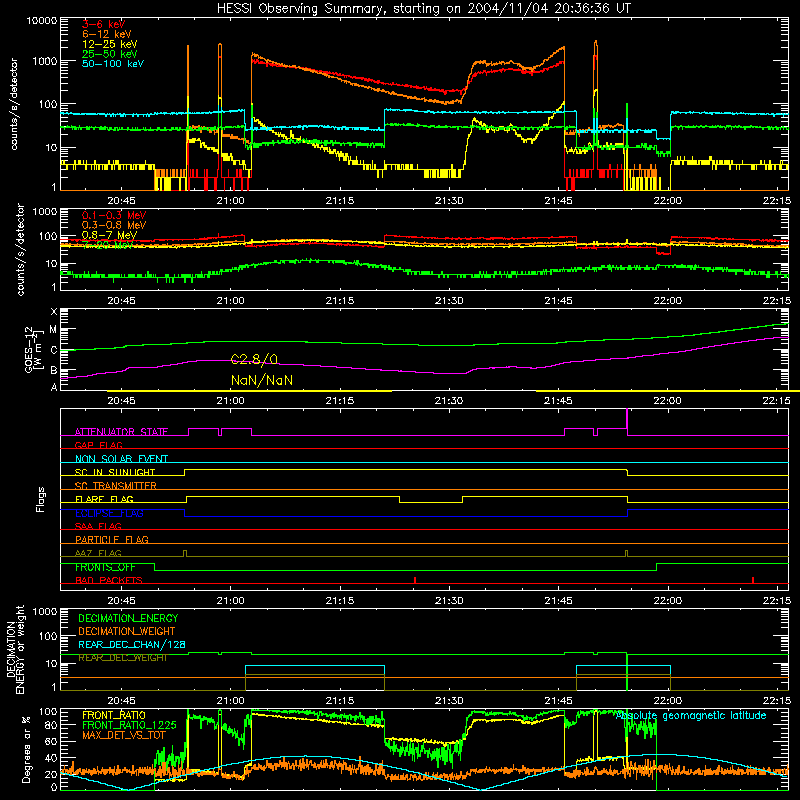
Task: Select the 25-50 keV legend label
Action: [110, 54]
